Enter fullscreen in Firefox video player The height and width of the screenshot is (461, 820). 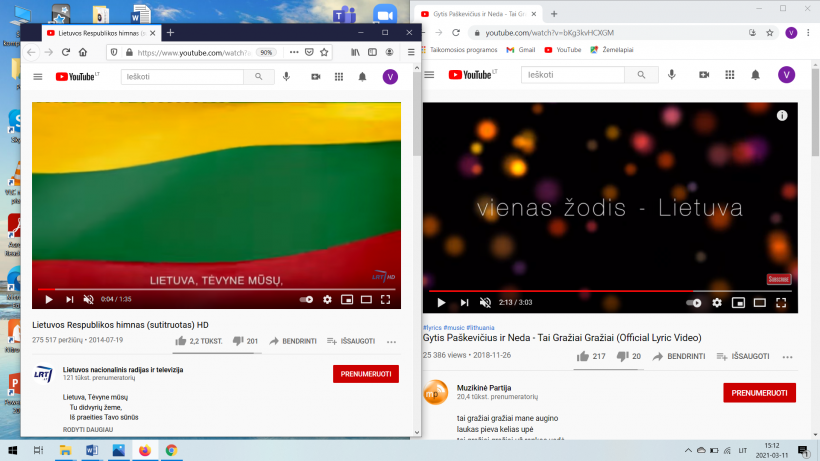coord(385,299)
